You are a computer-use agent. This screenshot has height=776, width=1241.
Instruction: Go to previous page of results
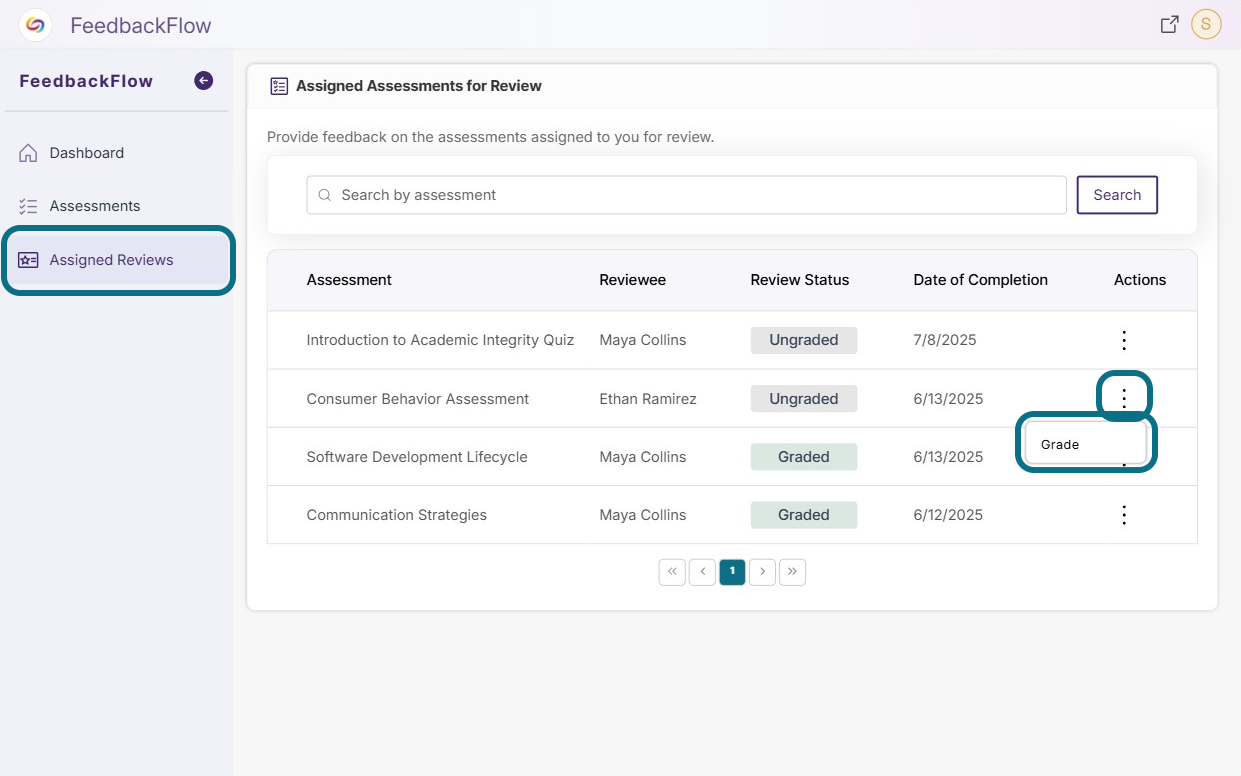point(702,571)
